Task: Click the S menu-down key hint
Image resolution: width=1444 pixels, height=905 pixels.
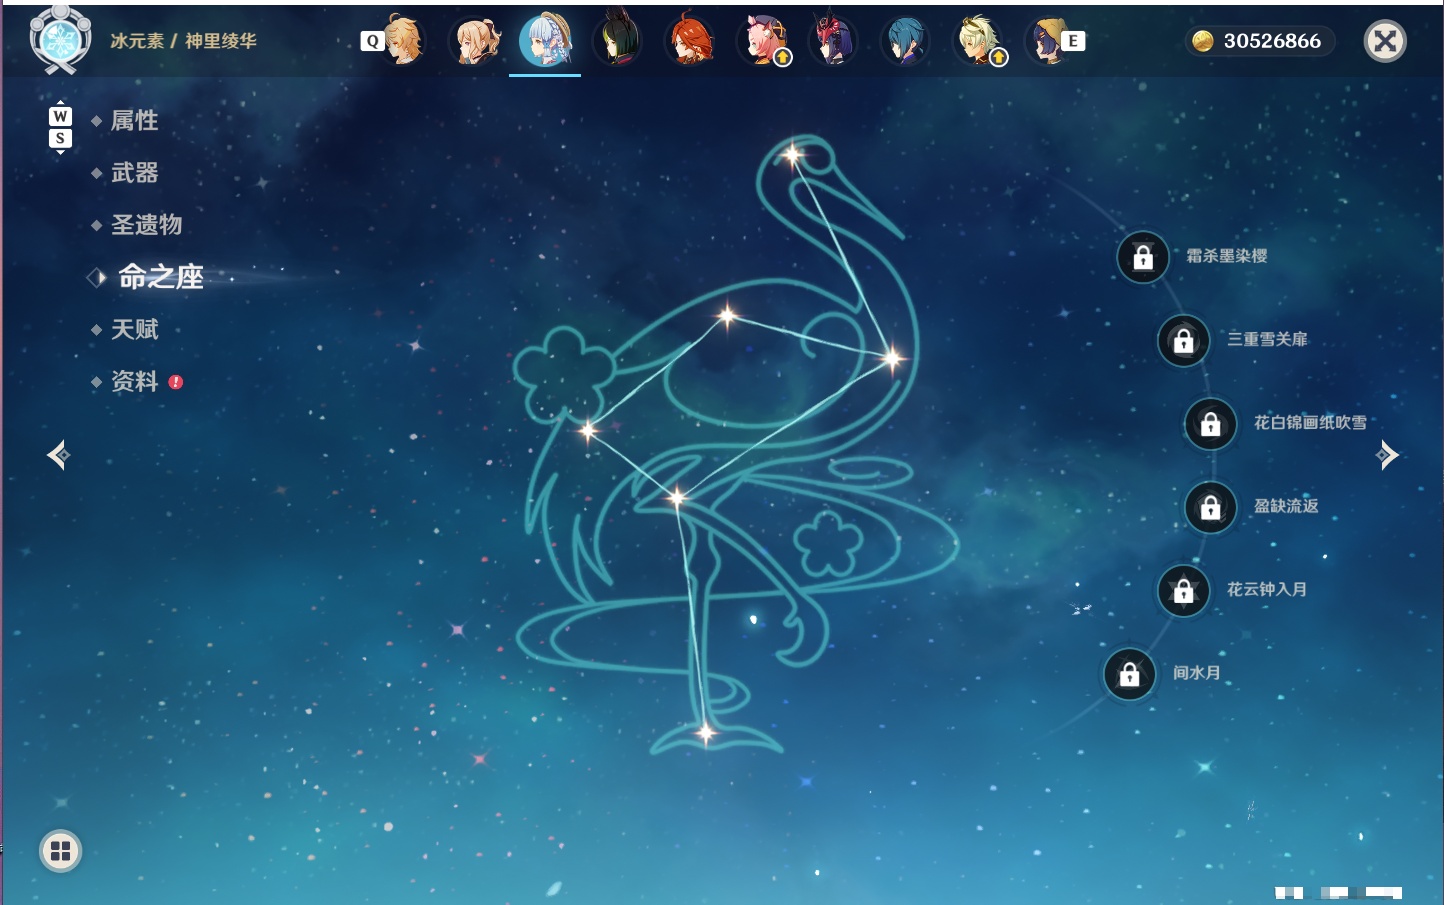Action: 60,138
